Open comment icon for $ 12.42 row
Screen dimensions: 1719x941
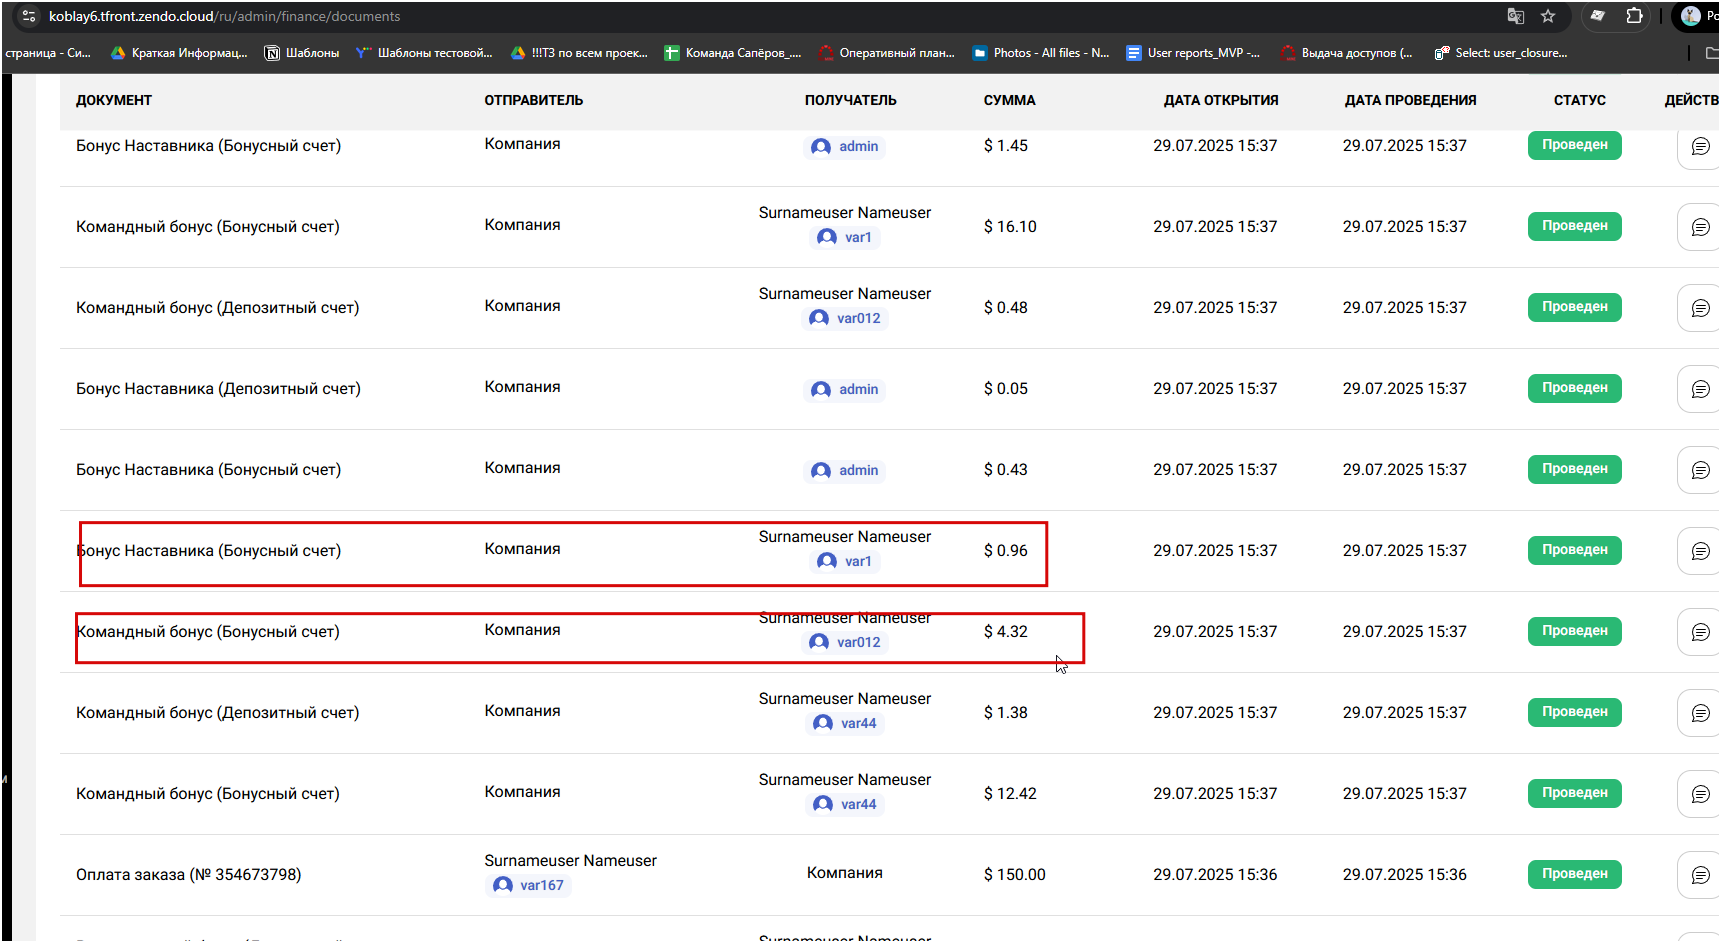tap(1700, 794)
